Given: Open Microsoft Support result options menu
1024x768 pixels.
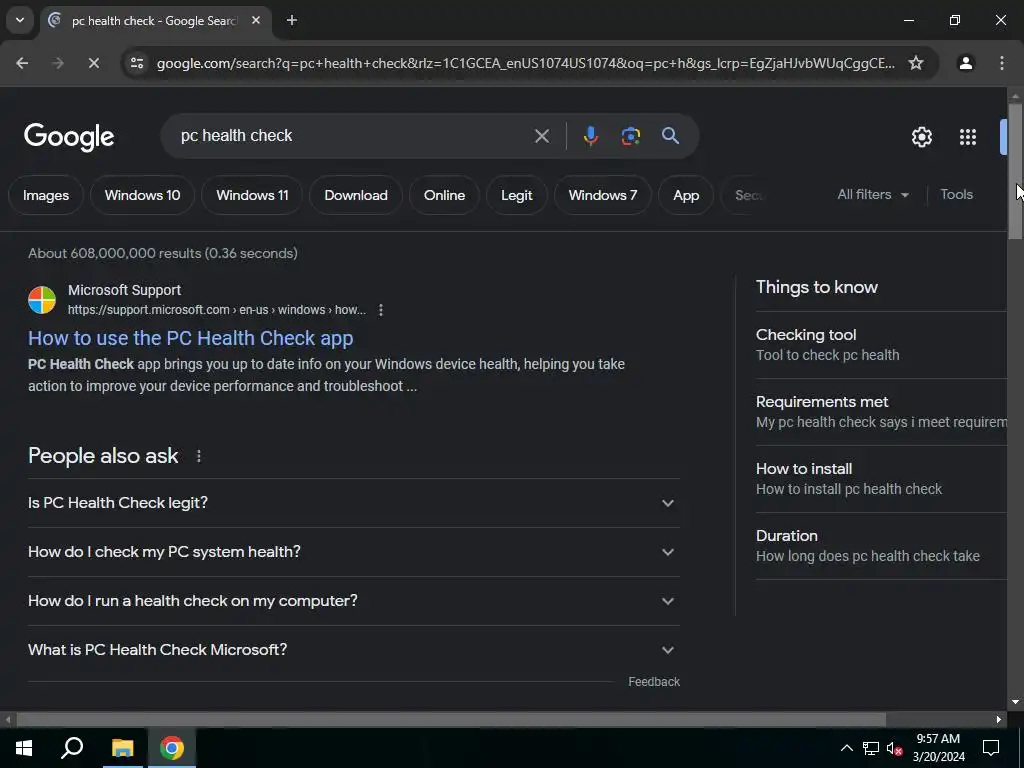Looking at the screenshot, I should pos(381,310).
